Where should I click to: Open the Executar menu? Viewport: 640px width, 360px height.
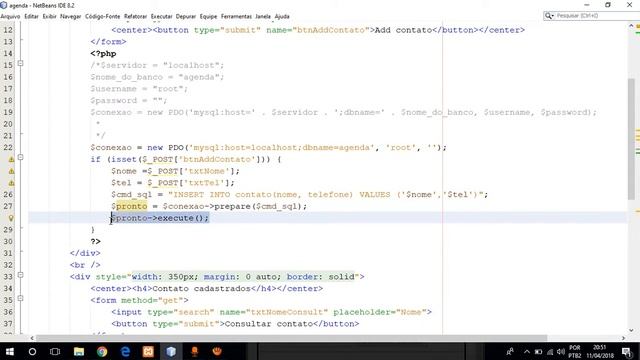161,16
